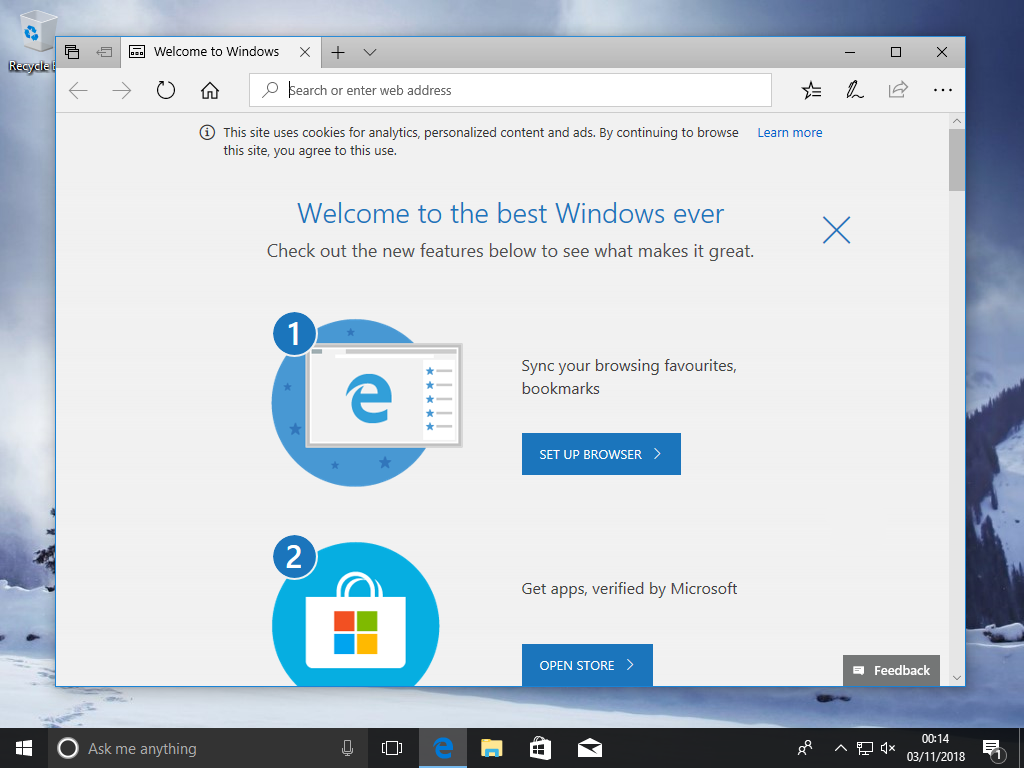Image resolution: width=1024 pixels, height=768 pixels.
Task: Click the cookie notice info icon
Action: pyautogui.click(x=207, y=133)
